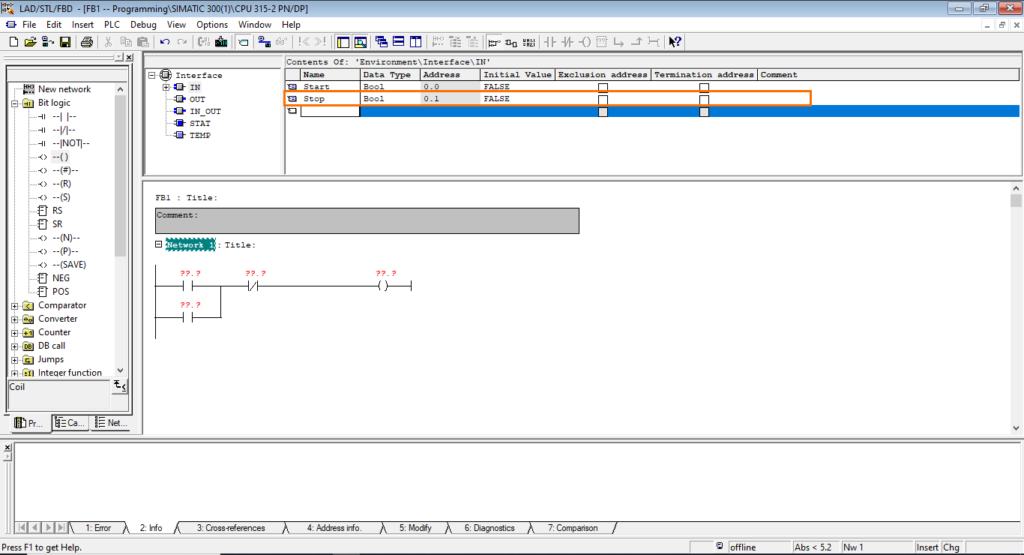Viewport: 1024px width, 555px height.
Task: Open the File menu
Action: [29, 25]
